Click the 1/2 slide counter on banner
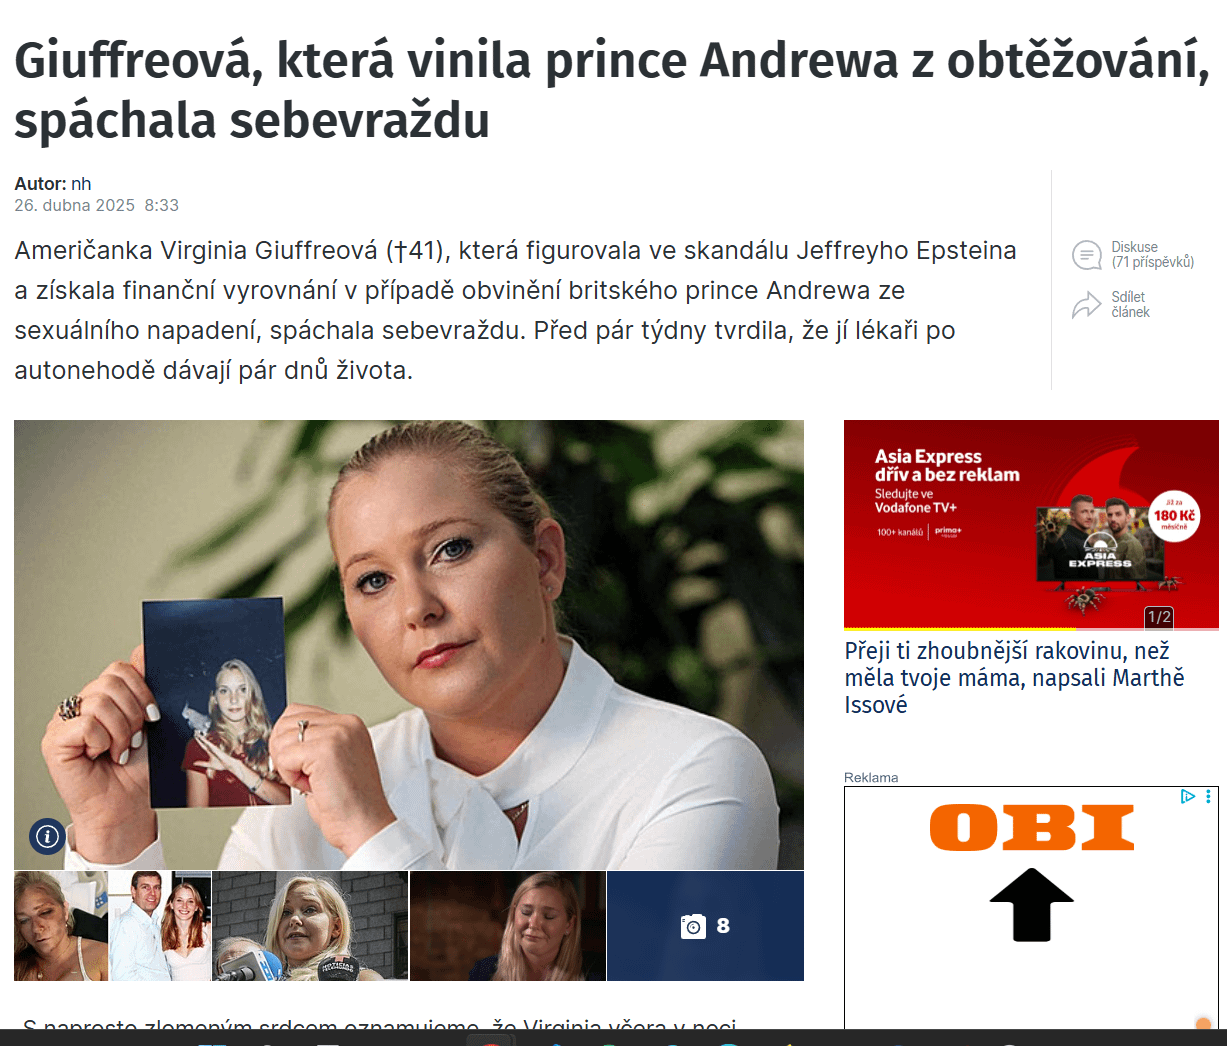The width and height of the screenshot is (1227, 1046). click(x=1159, y=617)
